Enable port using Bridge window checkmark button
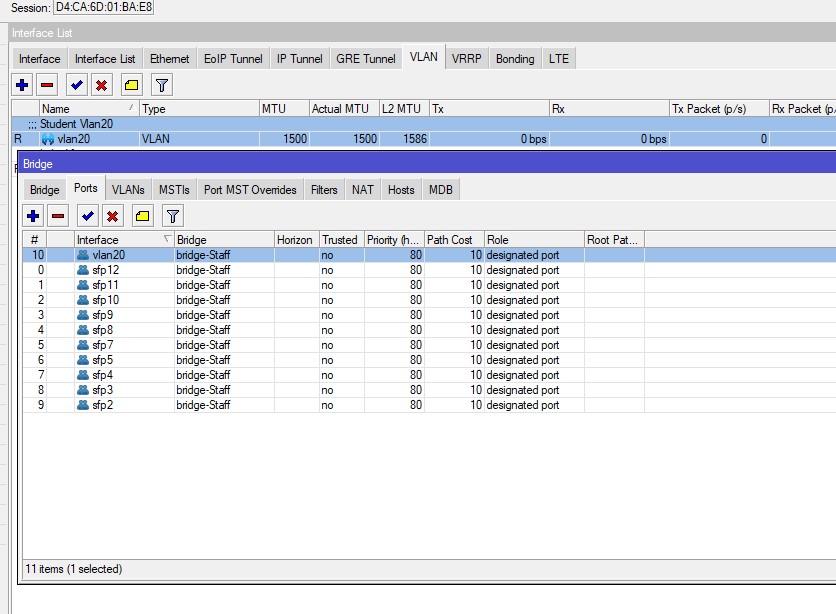This screenshot has width=836, height=614. 87,216
